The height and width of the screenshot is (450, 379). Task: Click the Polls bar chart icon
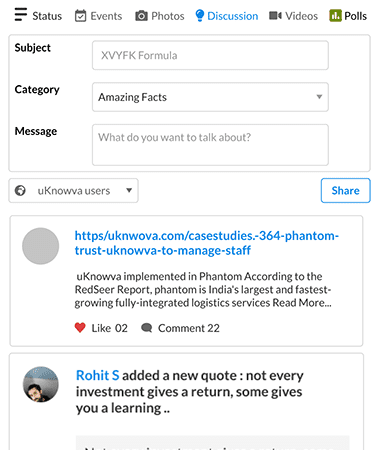(335, 15)
